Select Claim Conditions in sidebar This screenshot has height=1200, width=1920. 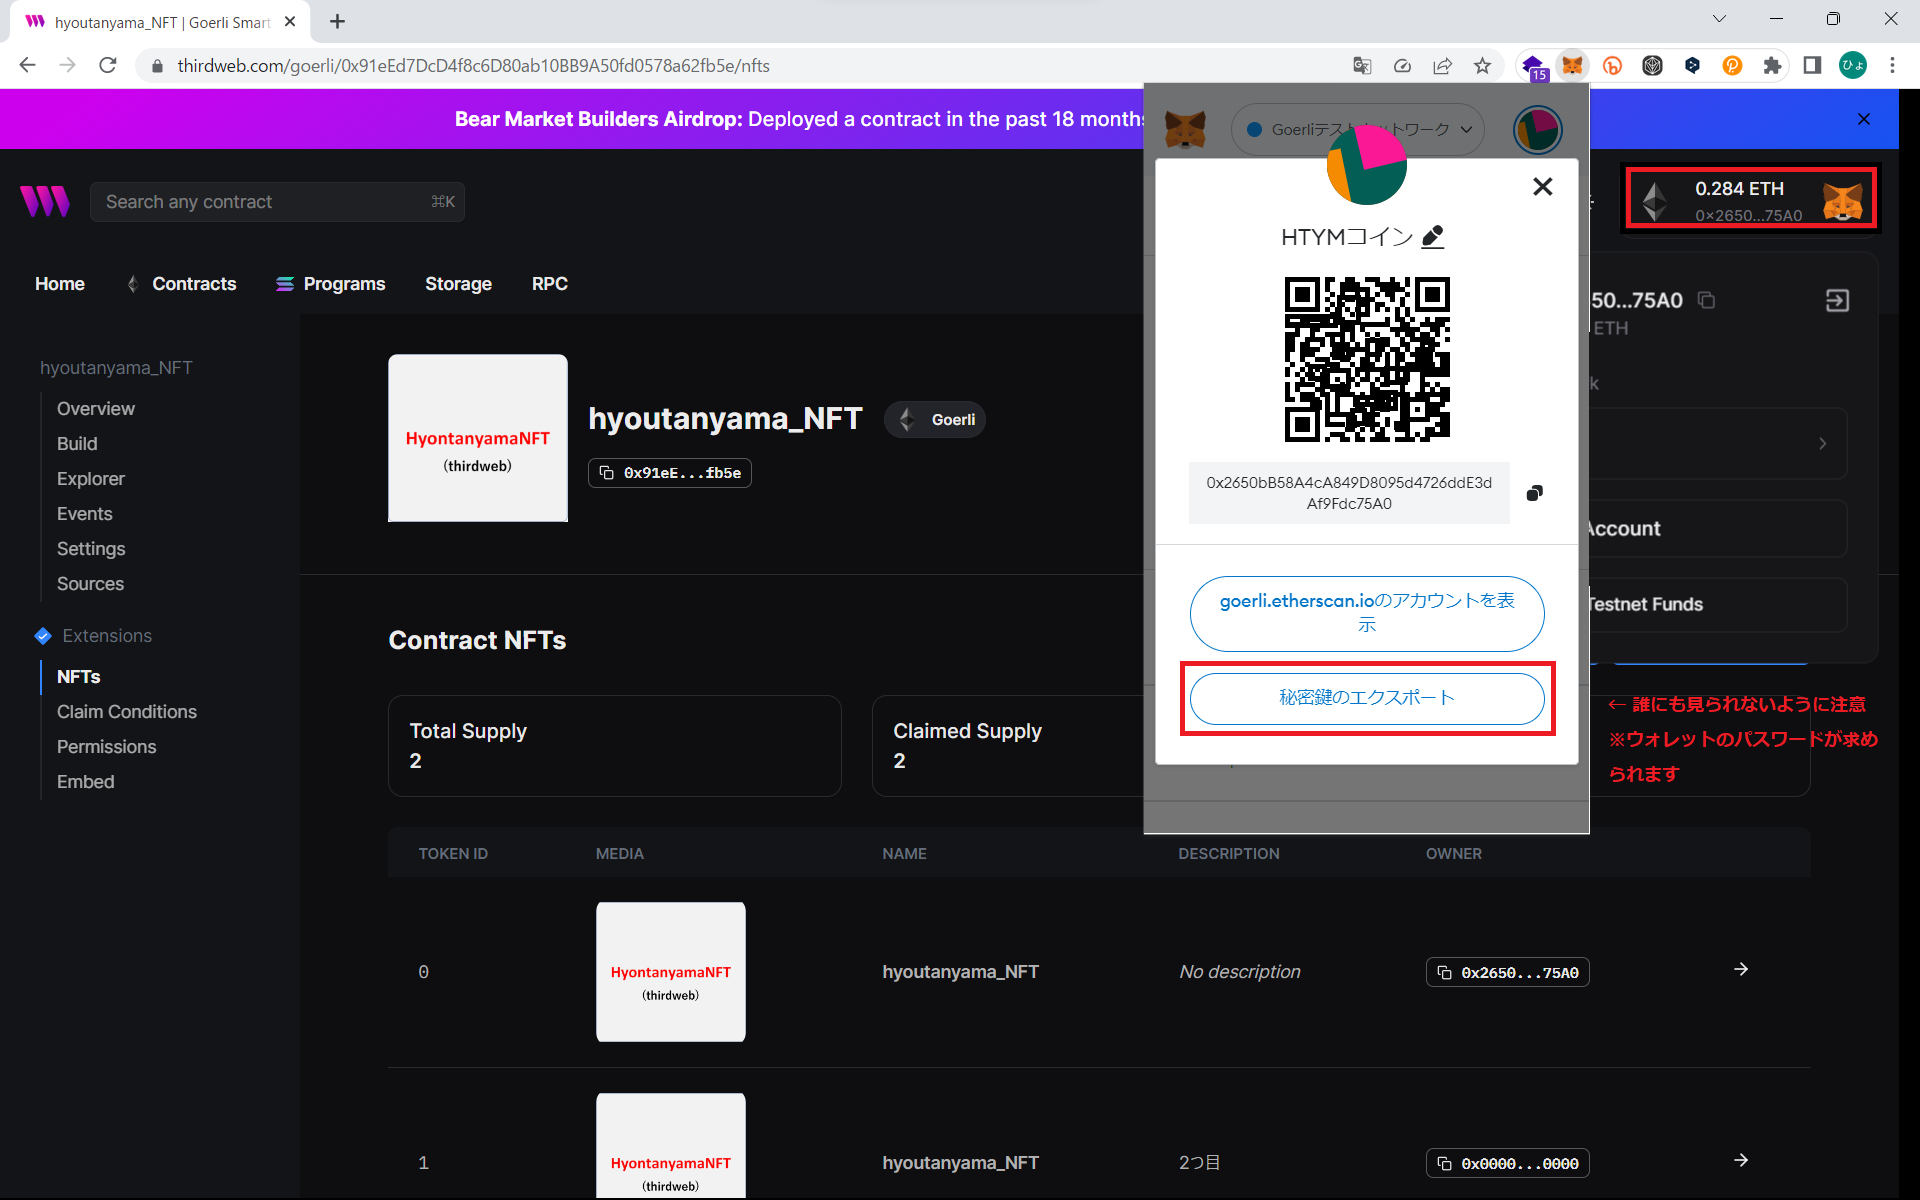pyautogui.click(x=127, y=712)
